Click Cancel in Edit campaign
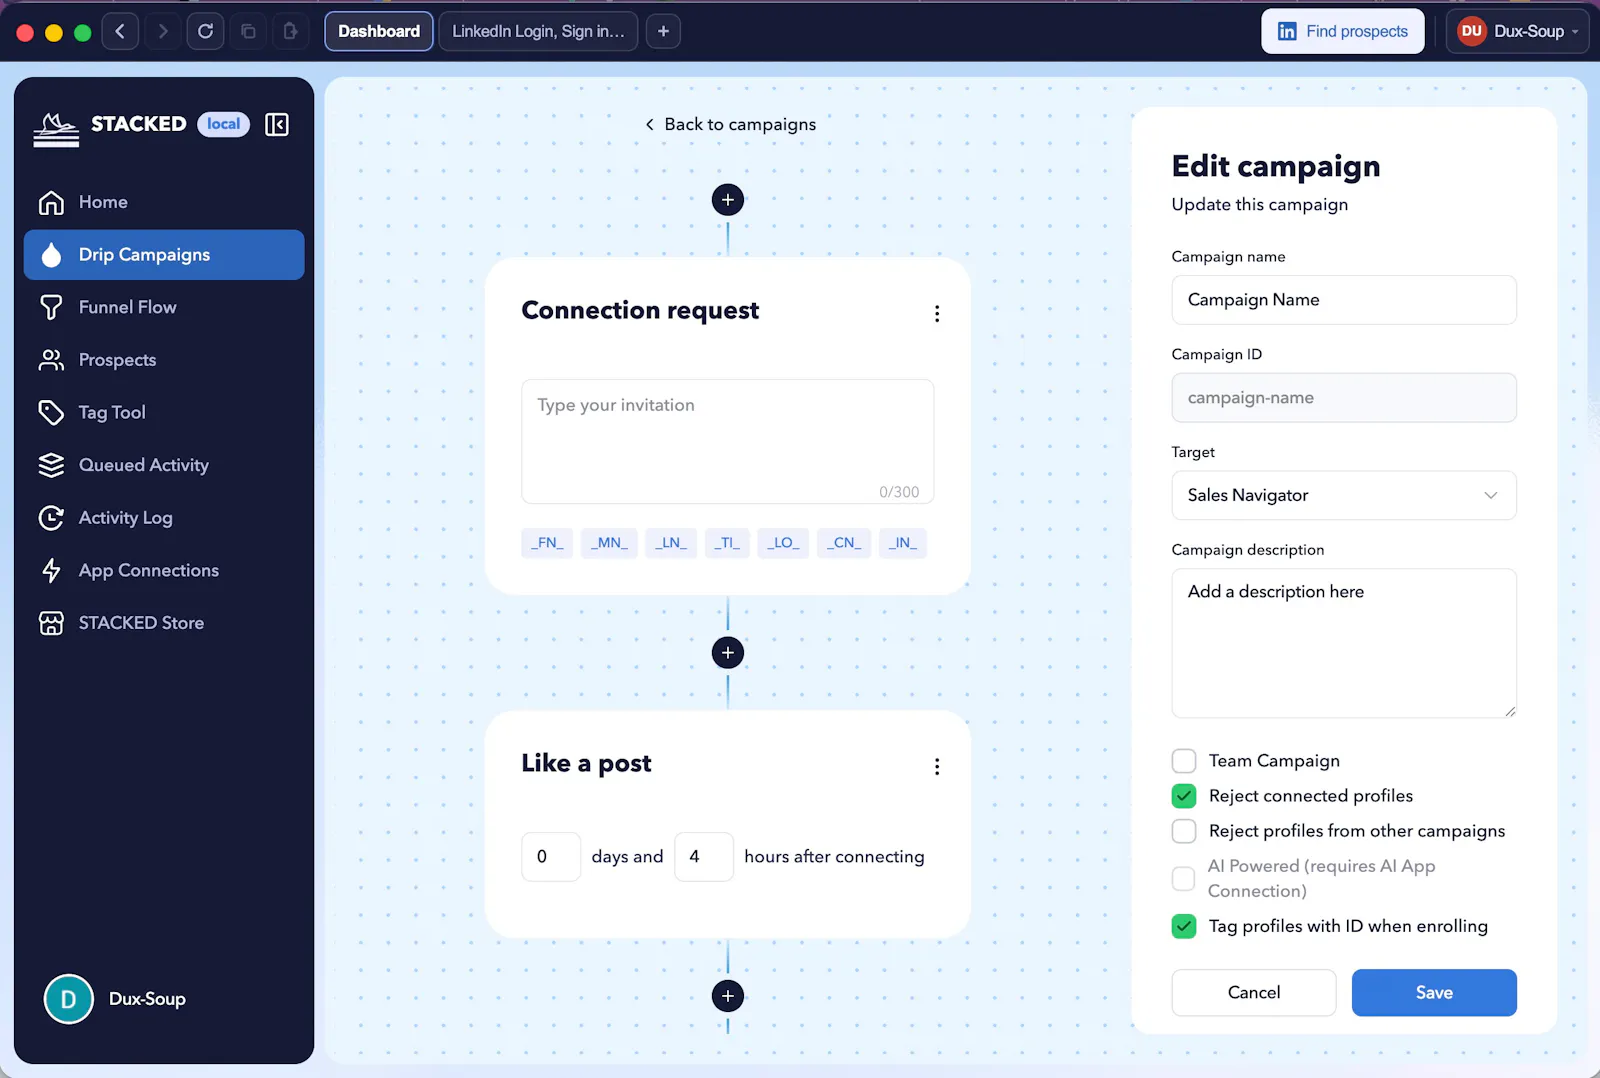The width and height of the screenshot is (1600, 1078). 1254,993
